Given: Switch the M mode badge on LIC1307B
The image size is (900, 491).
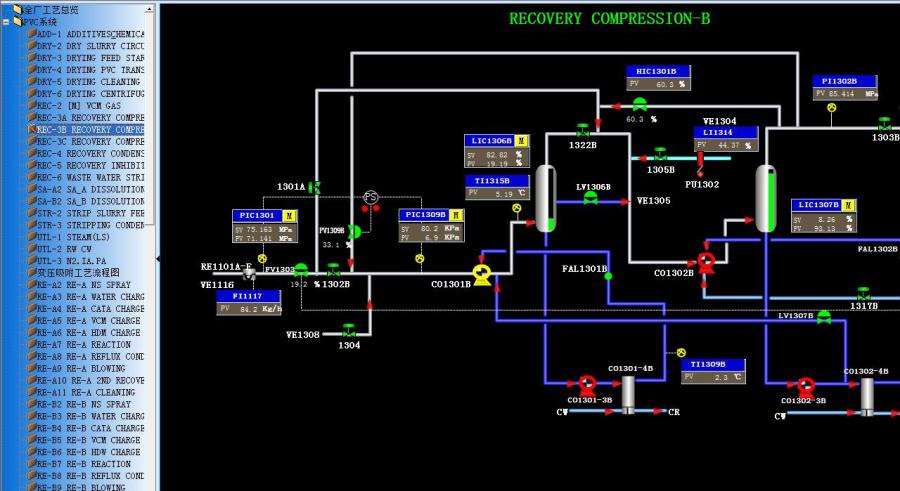Looking at the screenshot, I should click(849, 205).
